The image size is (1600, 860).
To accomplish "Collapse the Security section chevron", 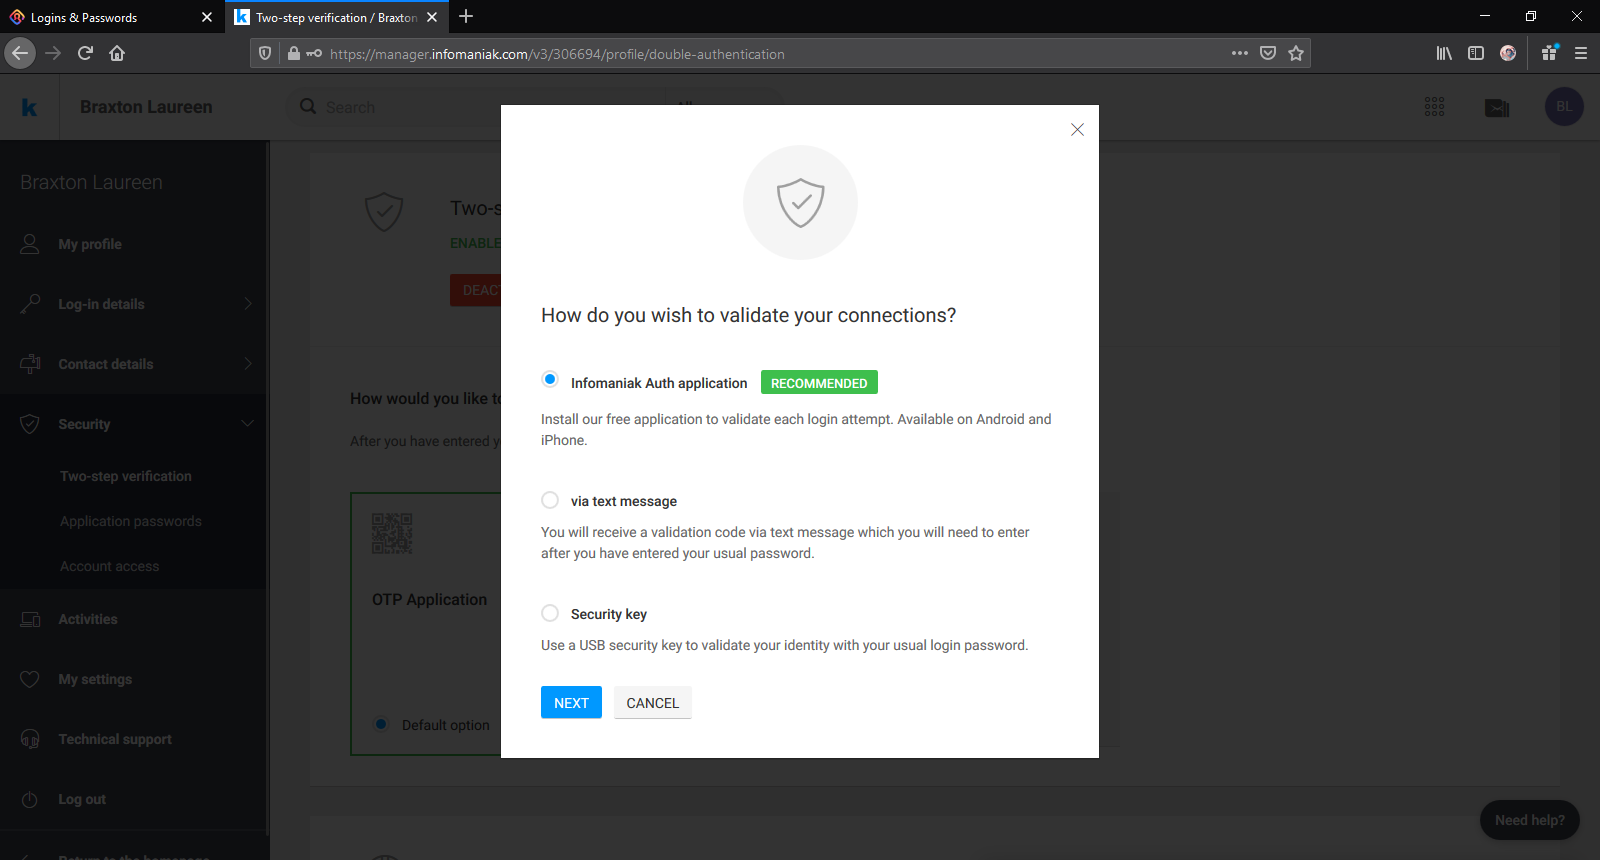I will (248, 424).
